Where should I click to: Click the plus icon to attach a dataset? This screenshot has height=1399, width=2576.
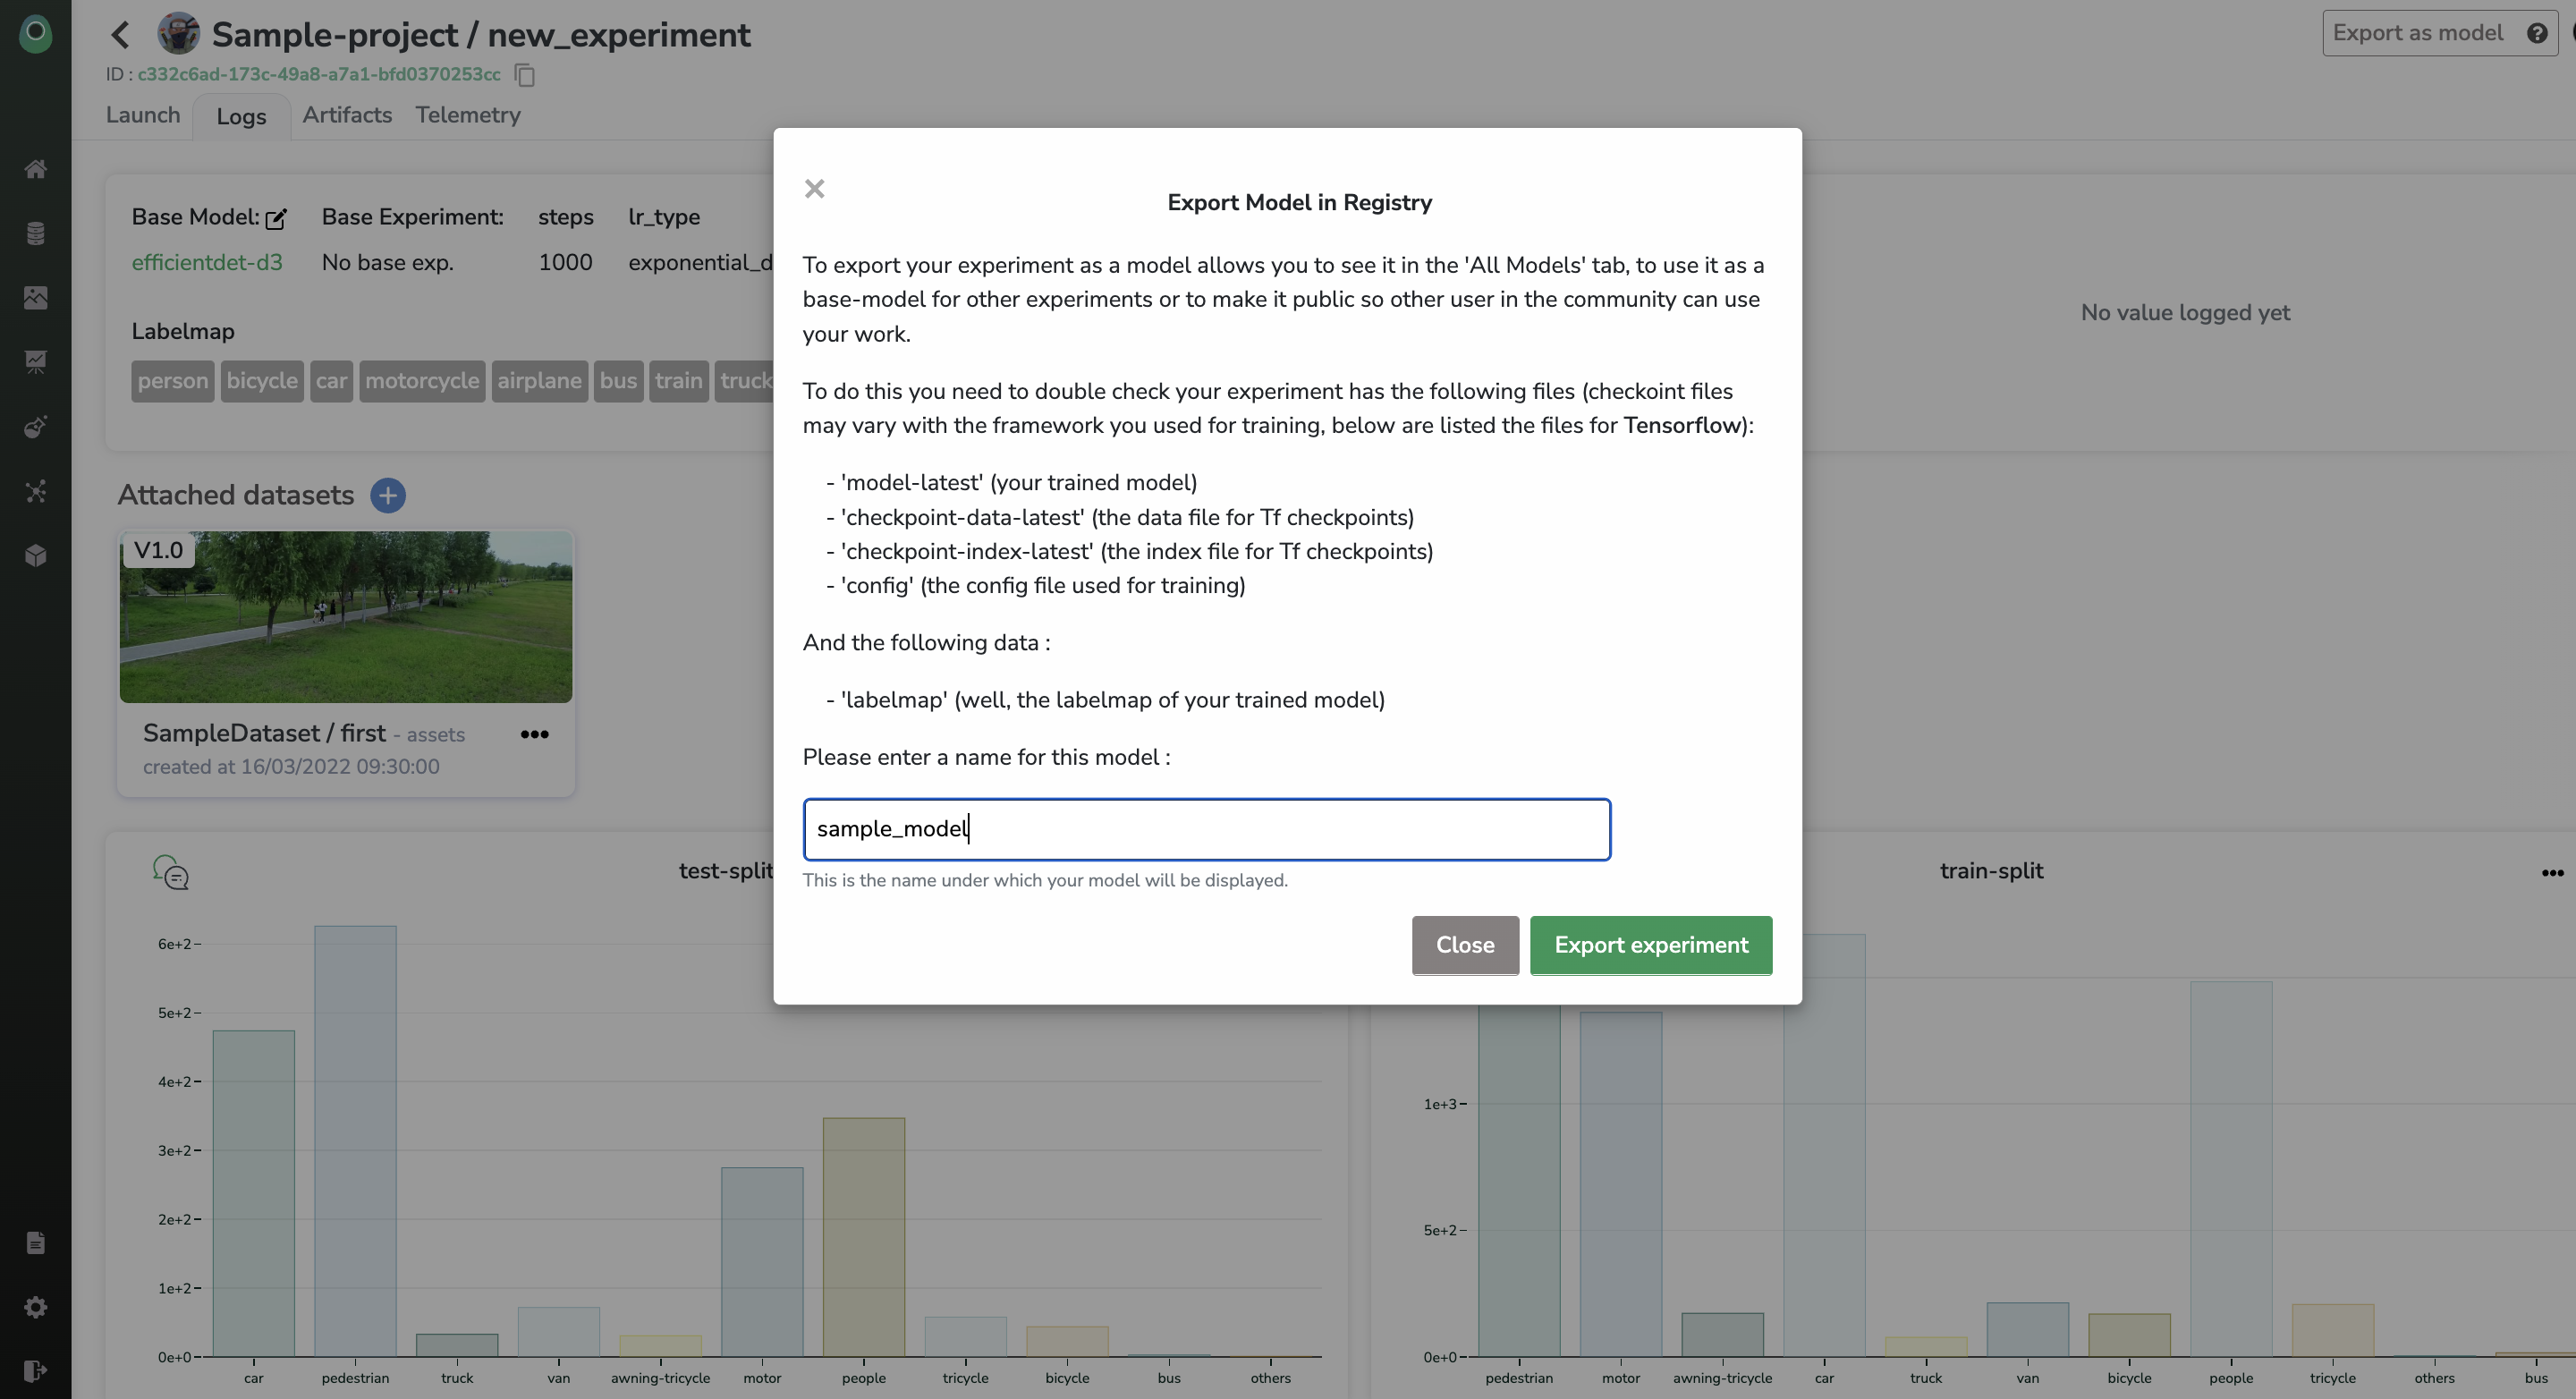(388, 495)
